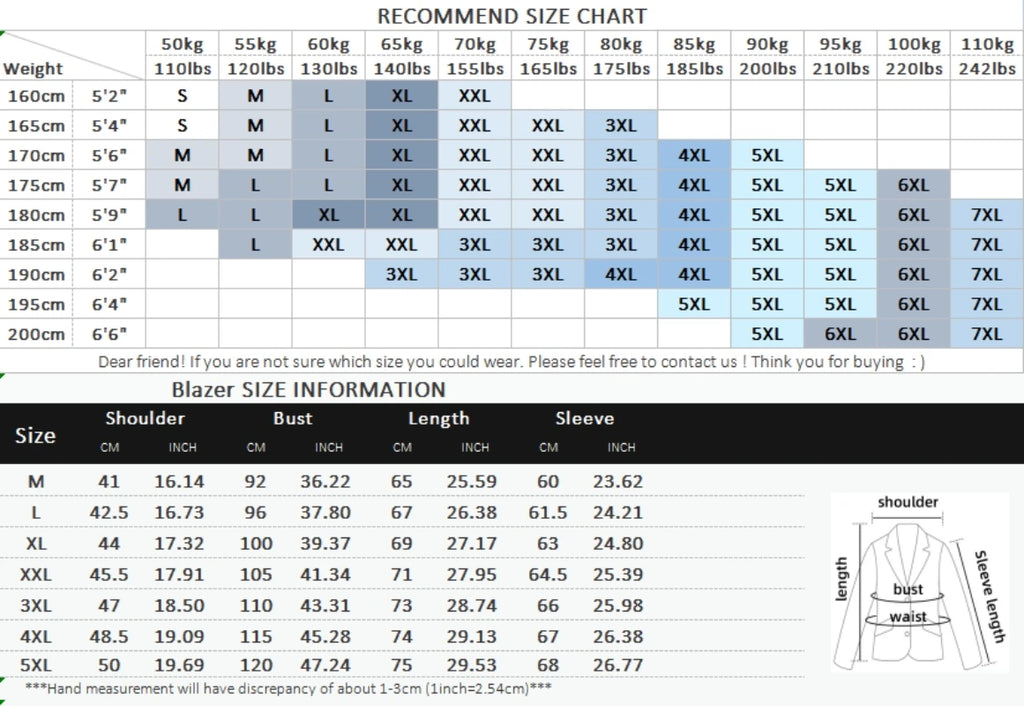
Task: Click the Weight label in the chart corner
Action: point(33,69)
